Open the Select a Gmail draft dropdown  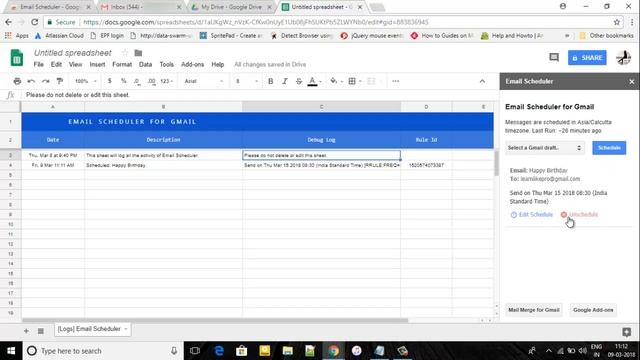[544, 148]
